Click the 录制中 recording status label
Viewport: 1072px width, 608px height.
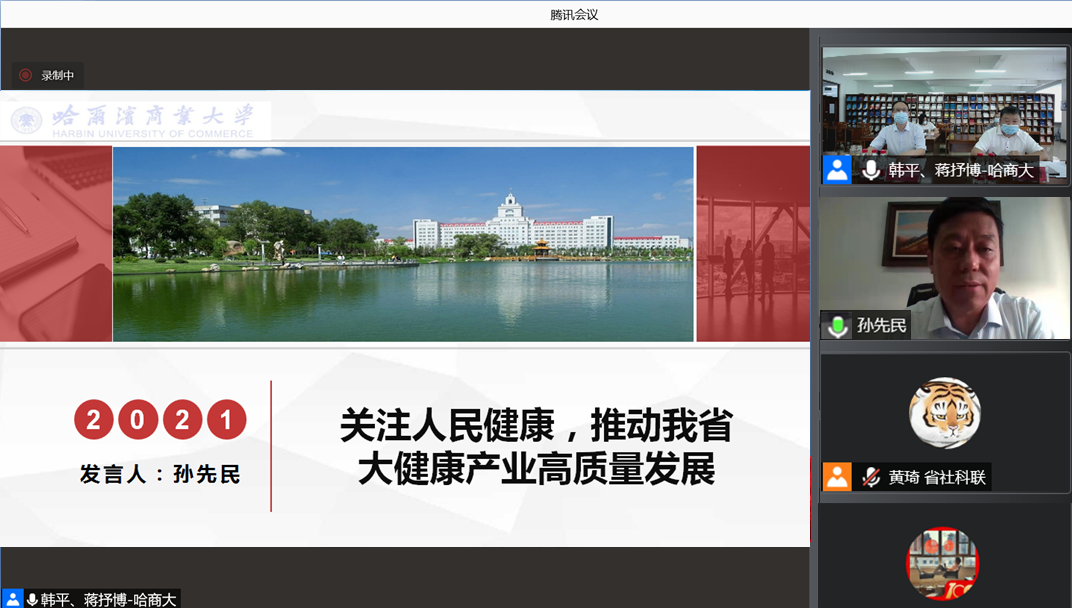58,75
